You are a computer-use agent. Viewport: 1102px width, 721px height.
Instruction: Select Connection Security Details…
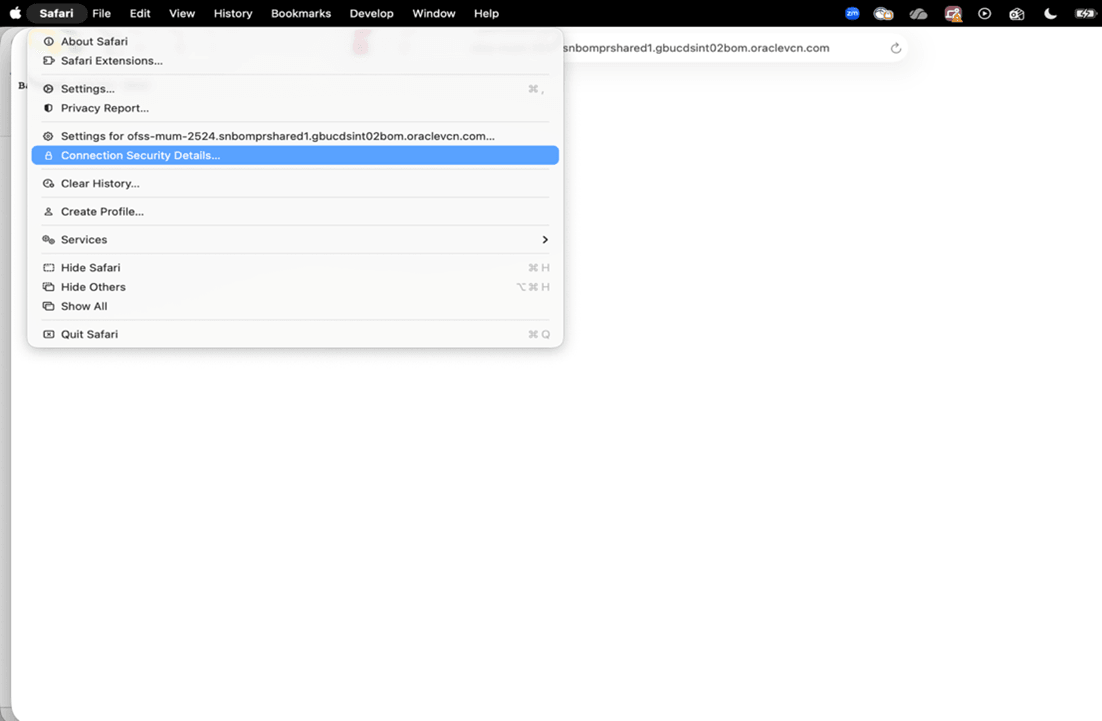click(x=295, y=155)
